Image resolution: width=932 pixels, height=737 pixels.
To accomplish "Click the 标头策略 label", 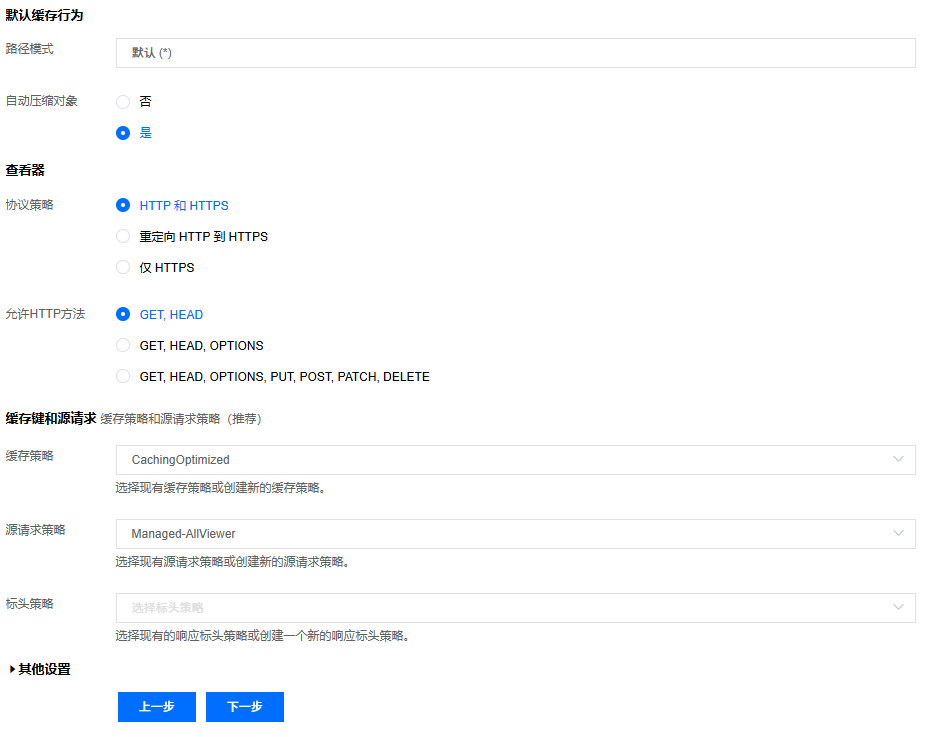I will (x=30, y=604).
